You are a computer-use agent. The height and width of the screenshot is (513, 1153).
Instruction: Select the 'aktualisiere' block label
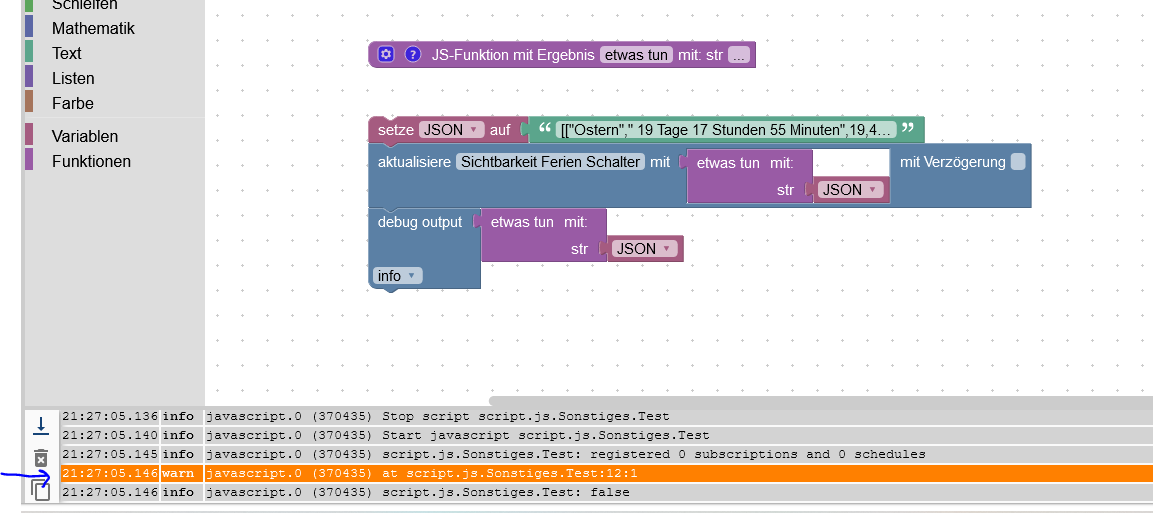(x=413, y=162)
